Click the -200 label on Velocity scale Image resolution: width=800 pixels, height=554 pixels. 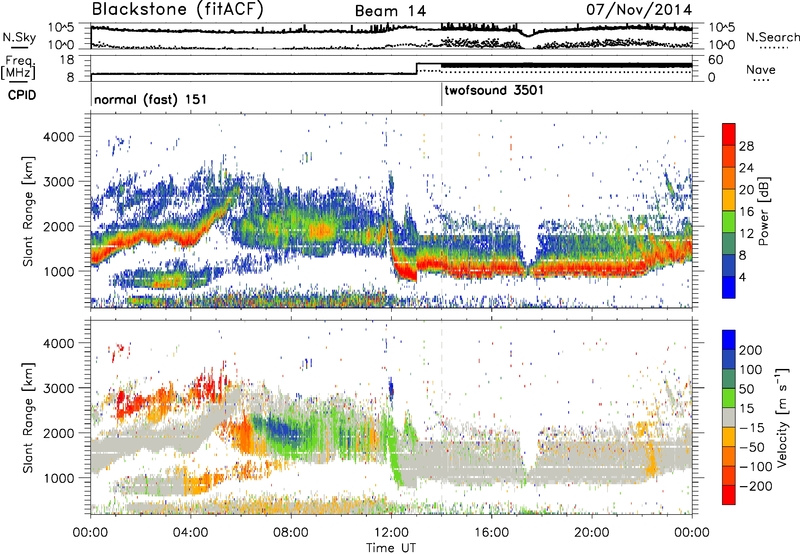coord(756,486)
